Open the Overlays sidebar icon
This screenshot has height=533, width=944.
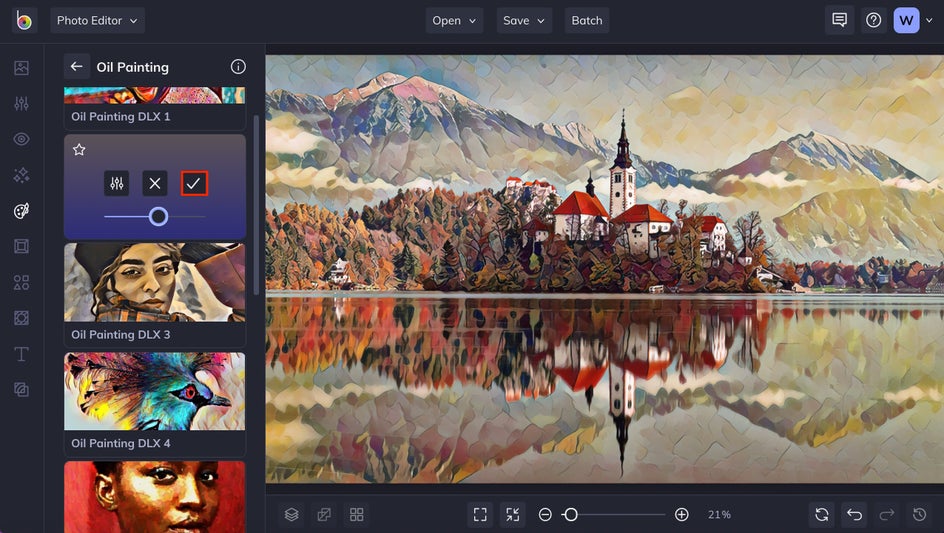[21, 318]
